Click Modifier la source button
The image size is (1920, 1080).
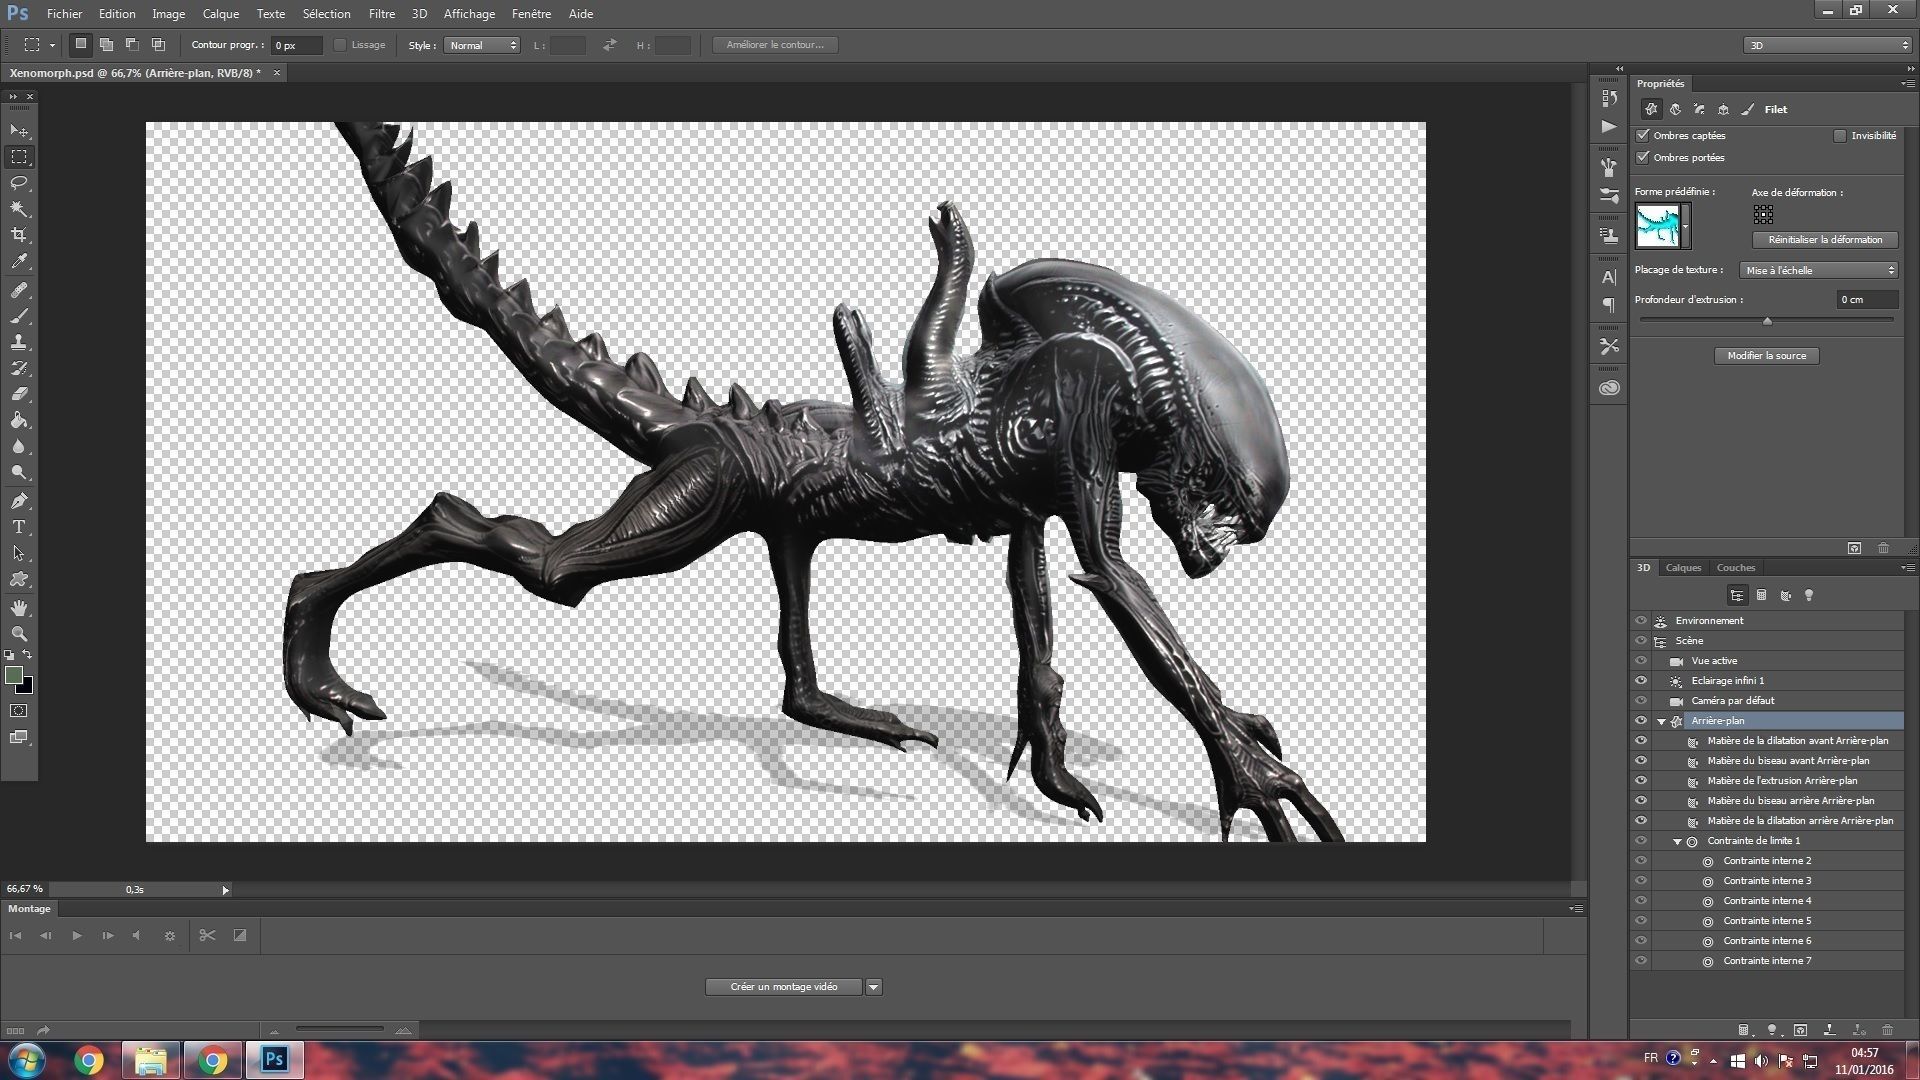[1767, 356]
